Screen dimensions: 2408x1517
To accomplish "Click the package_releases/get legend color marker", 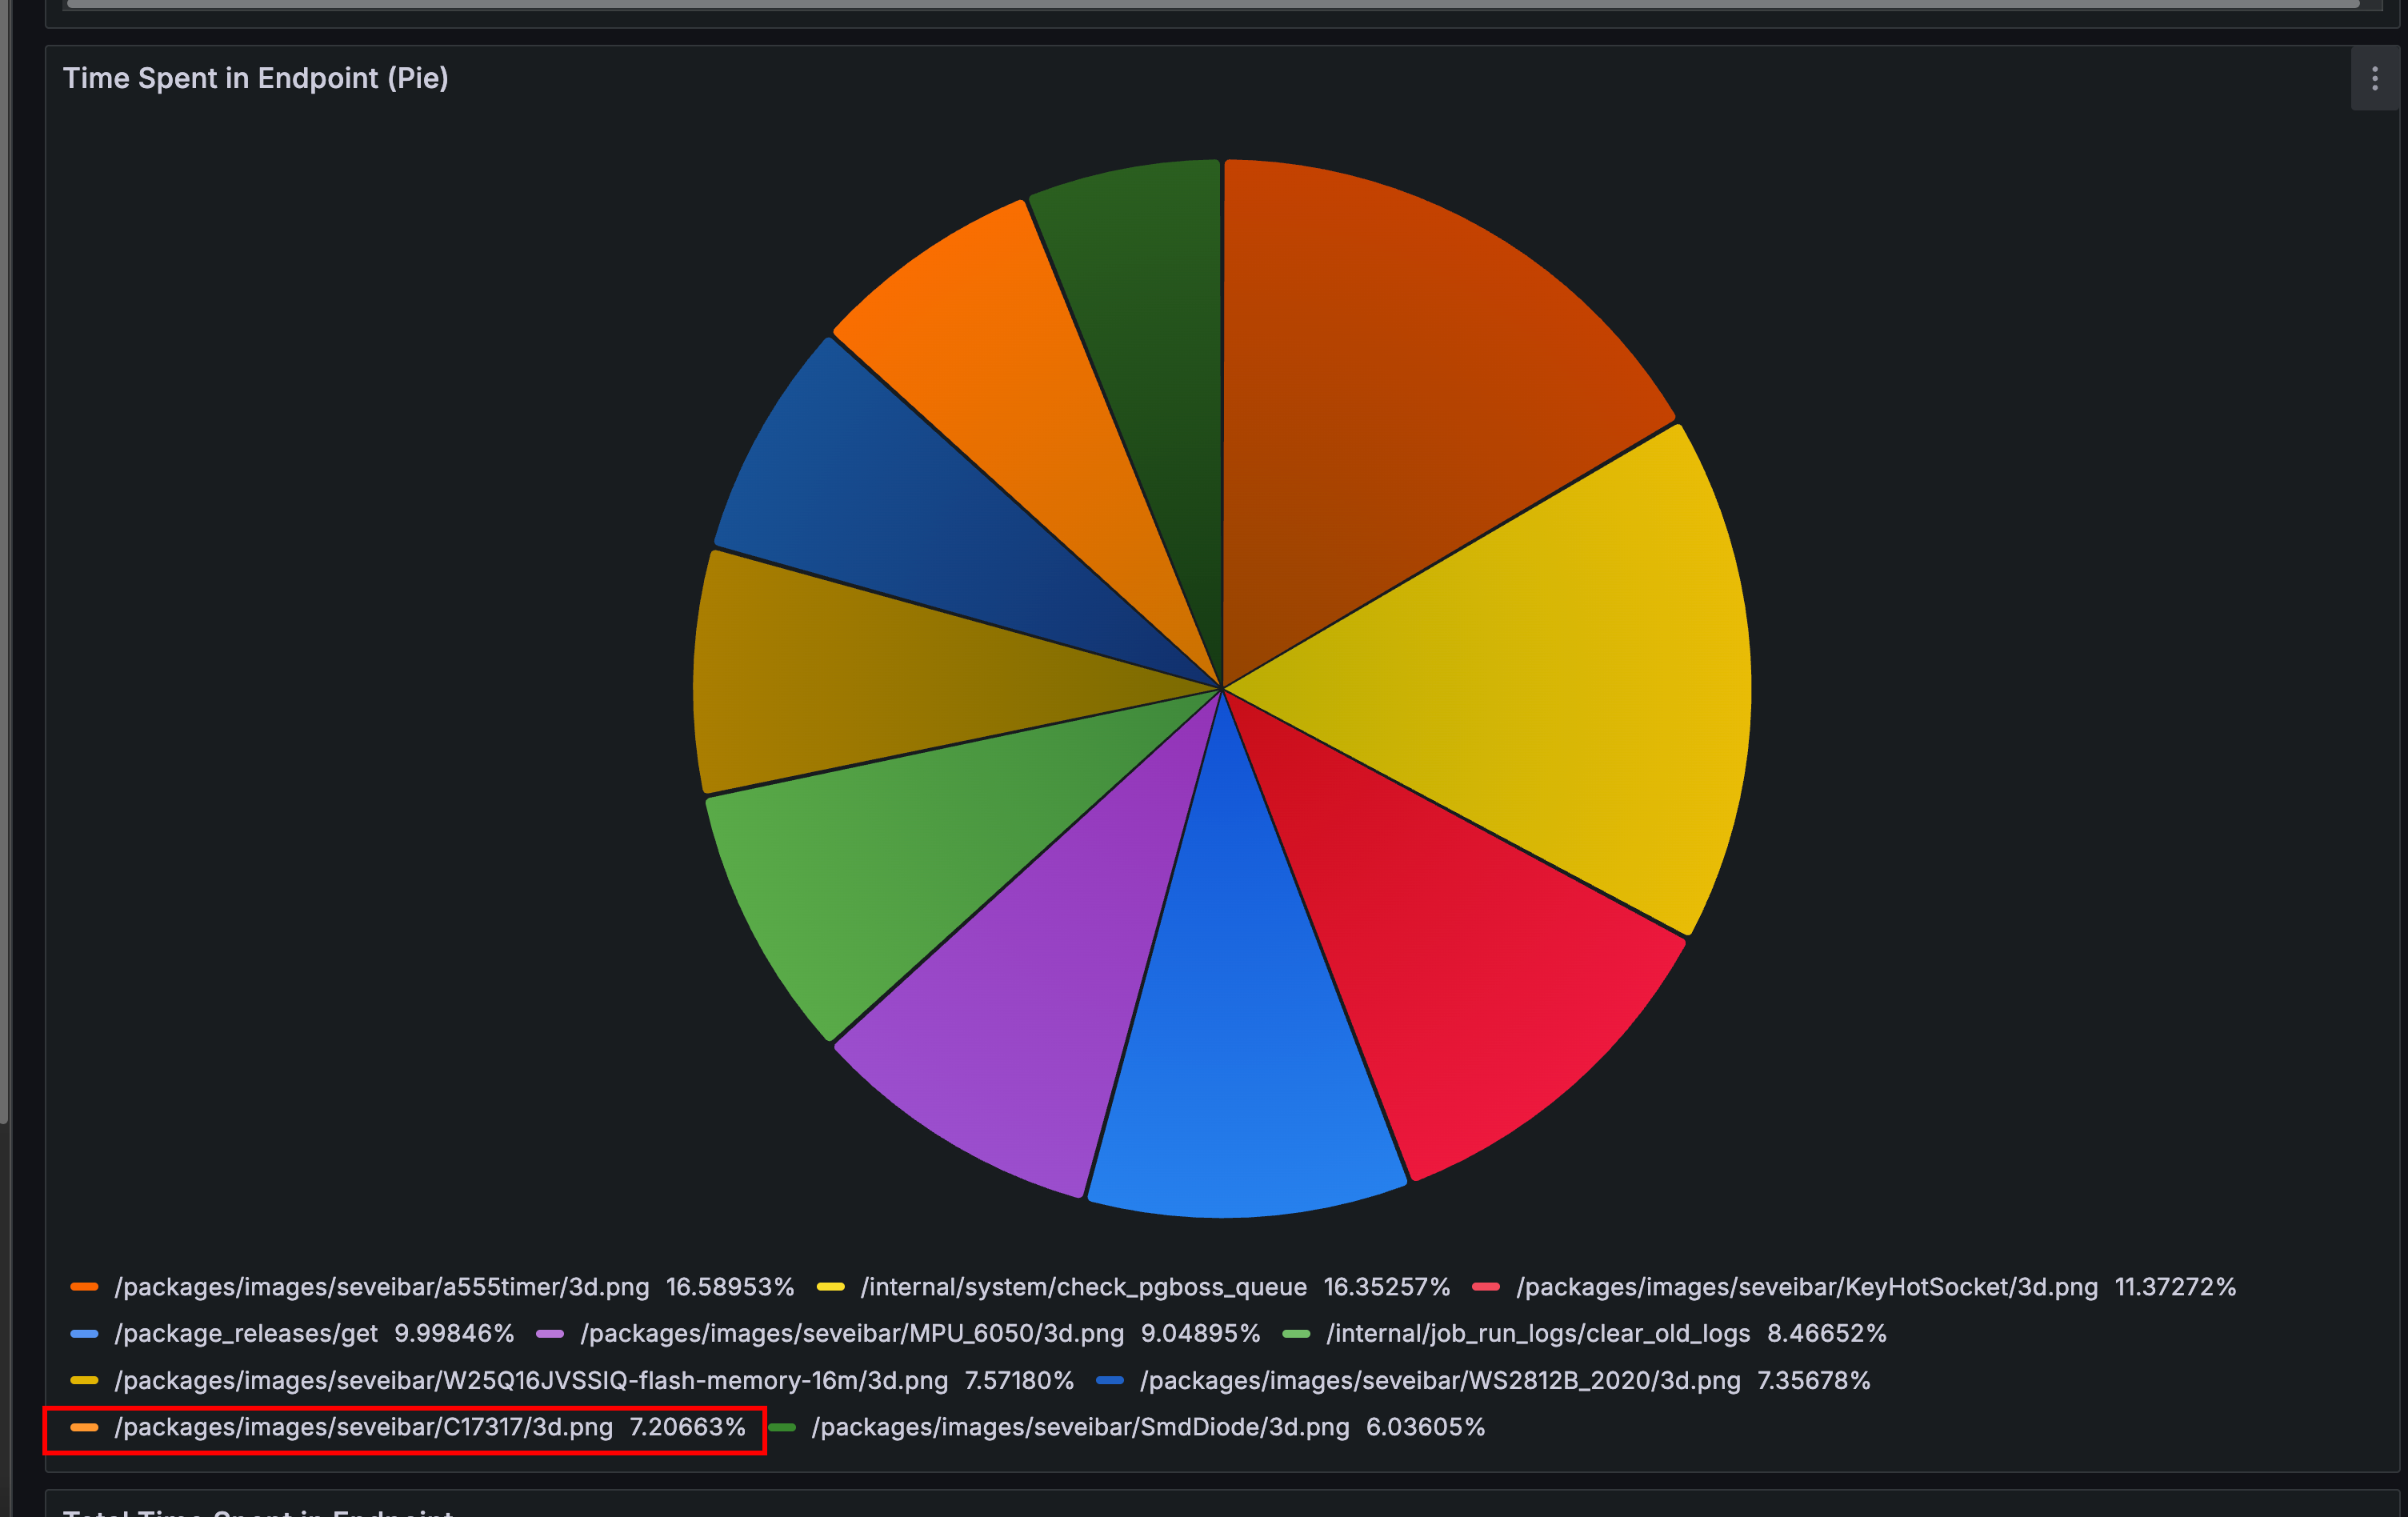I will pos(84,1334).
